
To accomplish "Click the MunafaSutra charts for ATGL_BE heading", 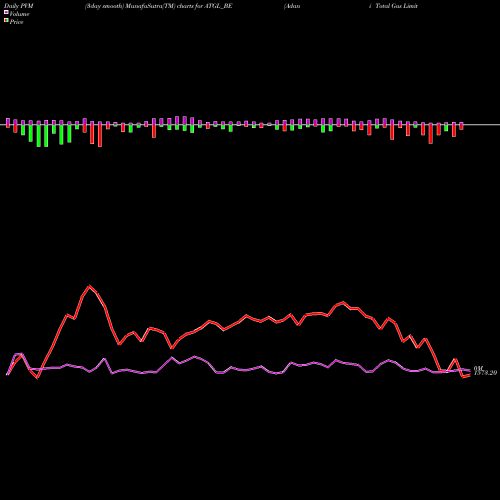I will [x=158, y=6].
